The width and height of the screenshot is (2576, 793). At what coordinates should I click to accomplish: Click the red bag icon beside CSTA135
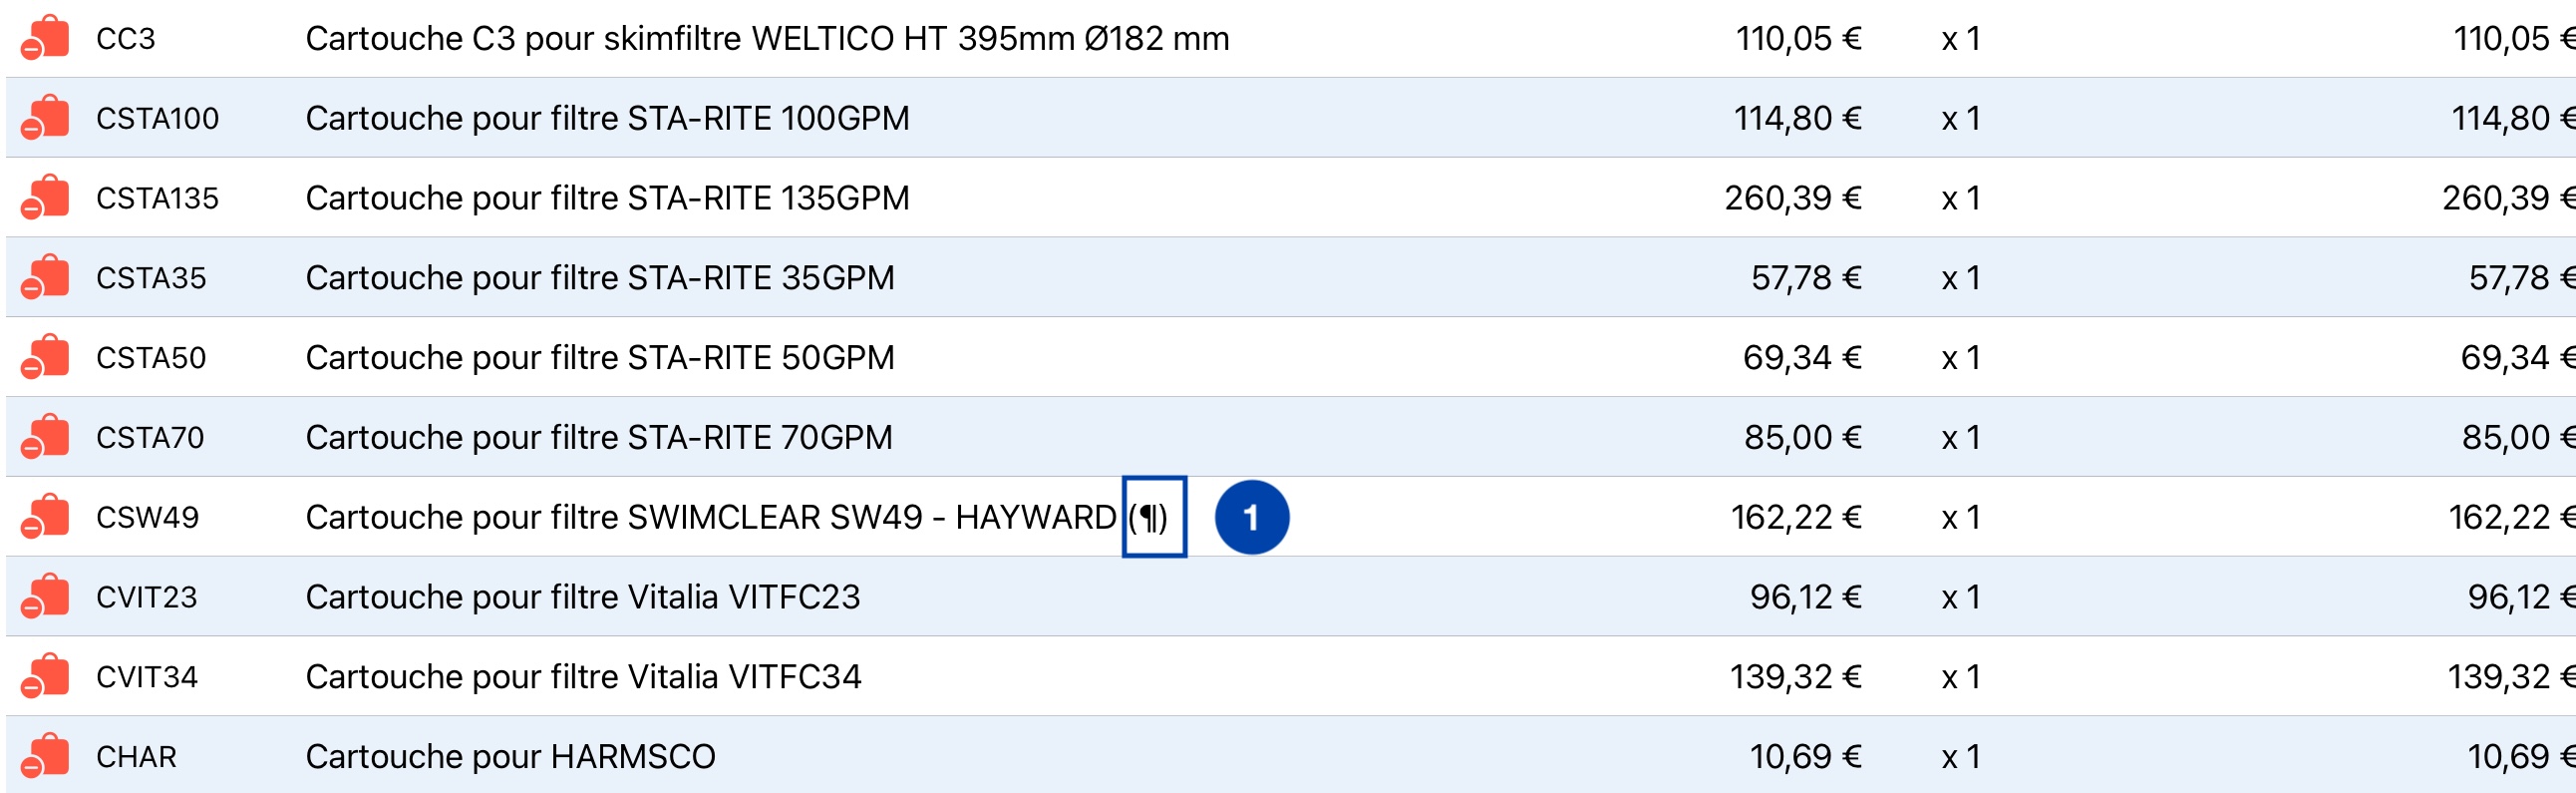click(45, 198)
